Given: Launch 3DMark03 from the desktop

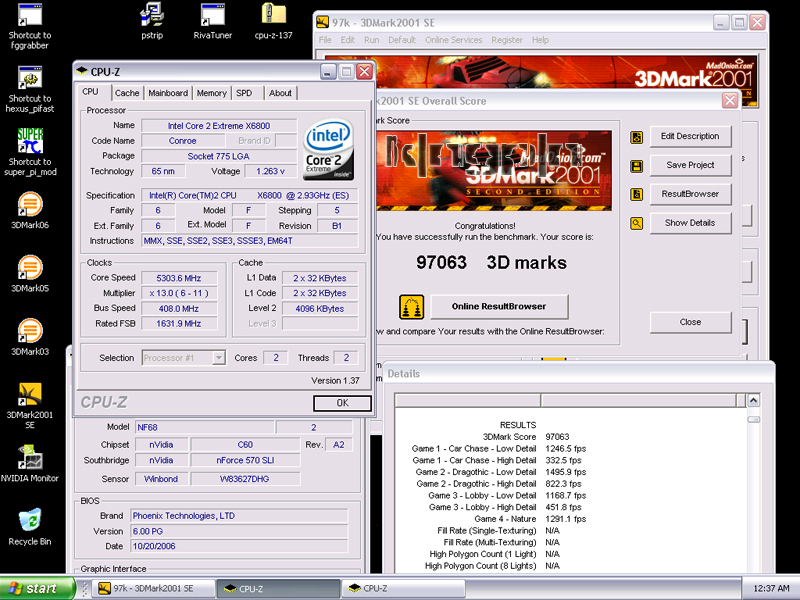Looking at the screenshot, I should pos(30,337).
